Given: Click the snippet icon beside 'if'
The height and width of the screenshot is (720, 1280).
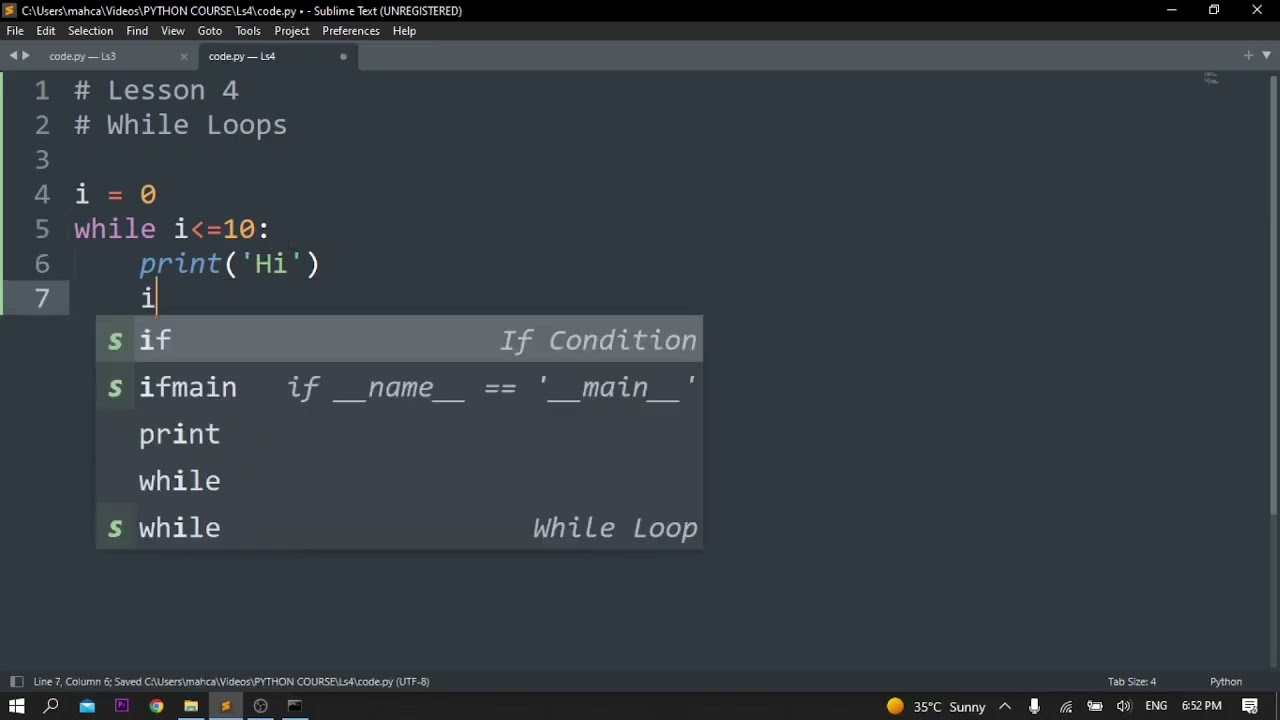Looking at the screenshot, I should [x=115, y=341].
